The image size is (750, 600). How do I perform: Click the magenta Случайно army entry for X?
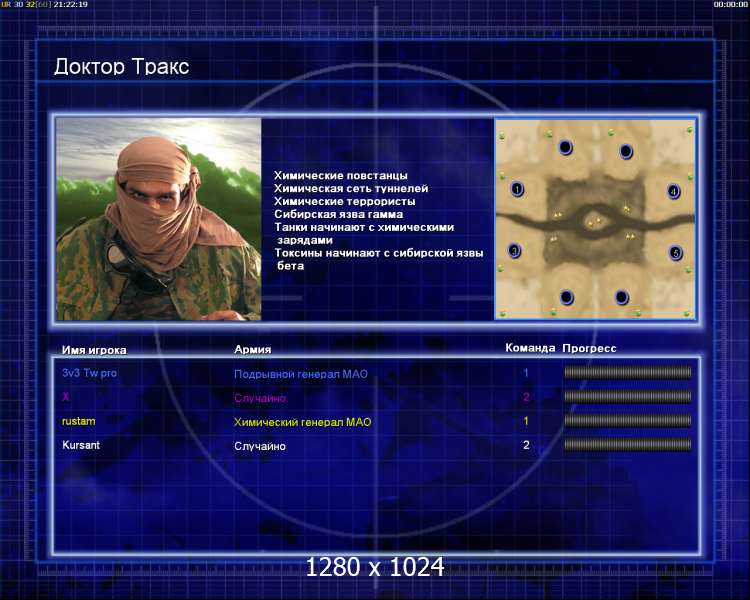pos(260,398)
